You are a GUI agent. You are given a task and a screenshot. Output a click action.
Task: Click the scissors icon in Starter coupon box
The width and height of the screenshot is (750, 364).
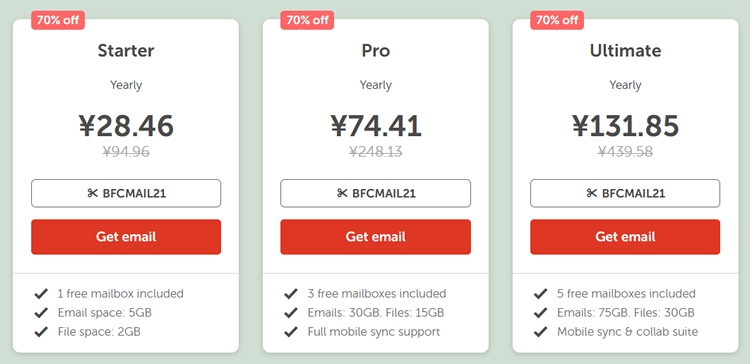click(92, 193)
